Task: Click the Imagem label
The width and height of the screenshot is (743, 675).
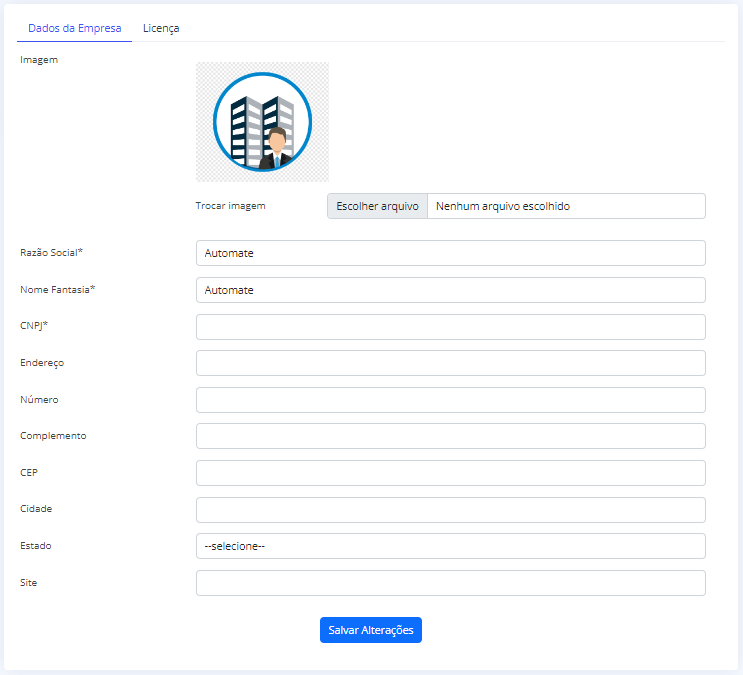Action: [x=39, y=60]
